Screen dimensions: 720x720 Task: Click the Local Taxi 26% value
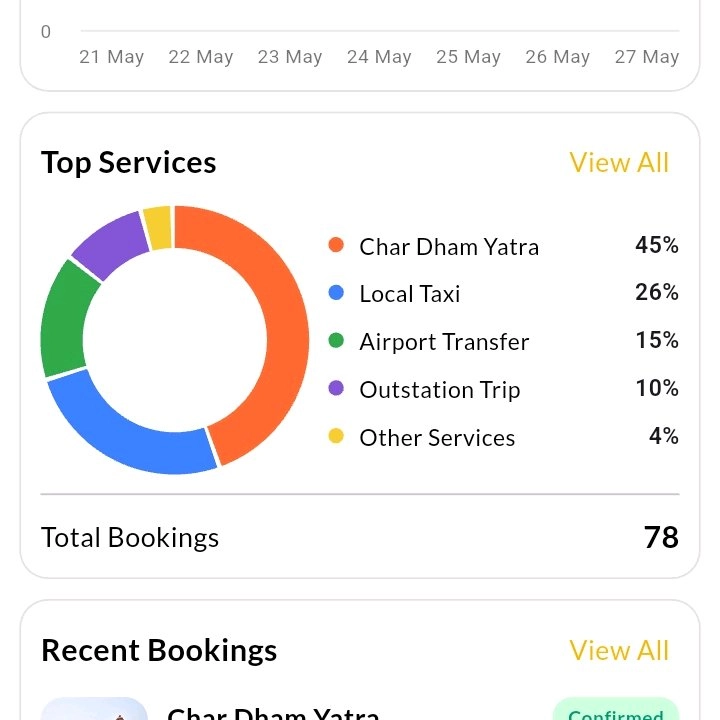coord(657,292)
